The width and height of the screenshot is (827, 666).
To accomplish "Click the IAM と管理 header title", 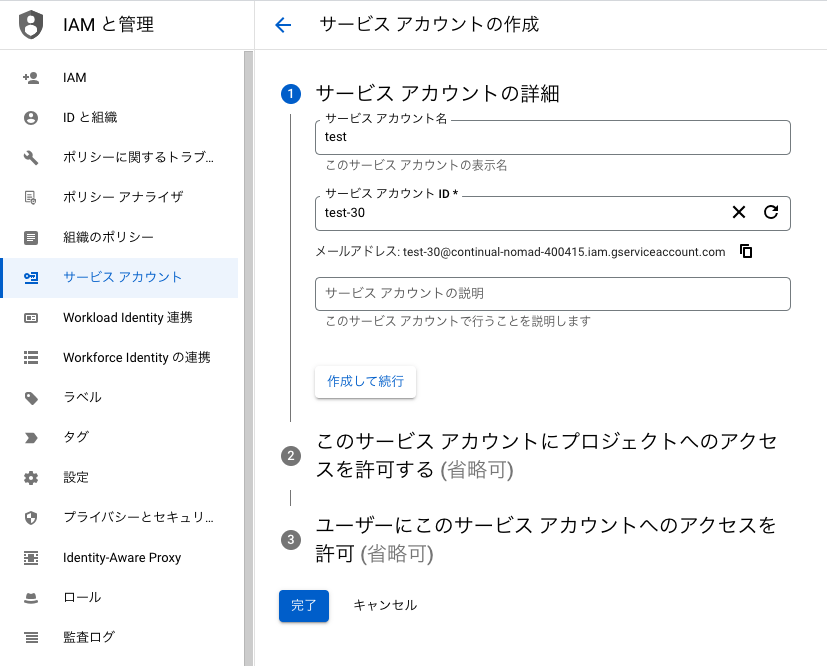I will 108,25.
